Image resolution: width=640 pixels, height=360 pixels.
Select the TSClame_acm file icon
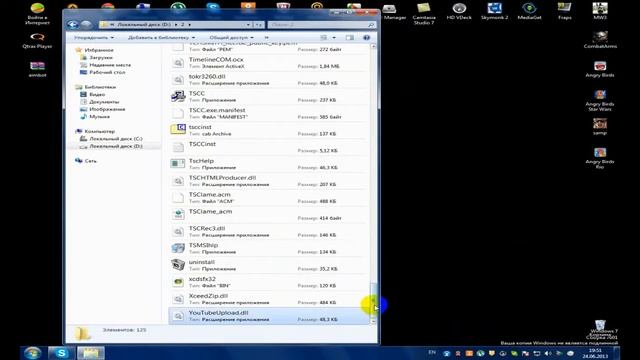(178, 214)
